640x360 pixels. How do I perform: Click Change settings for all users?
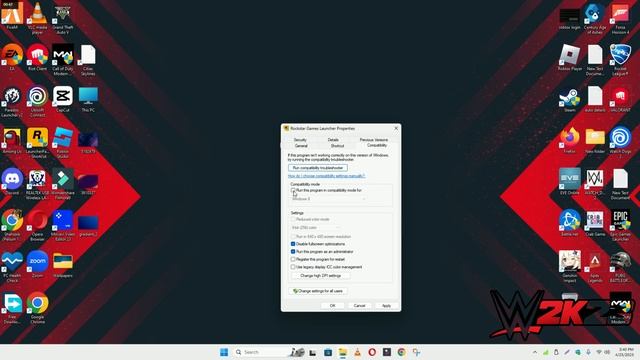[x=318, y=291]
